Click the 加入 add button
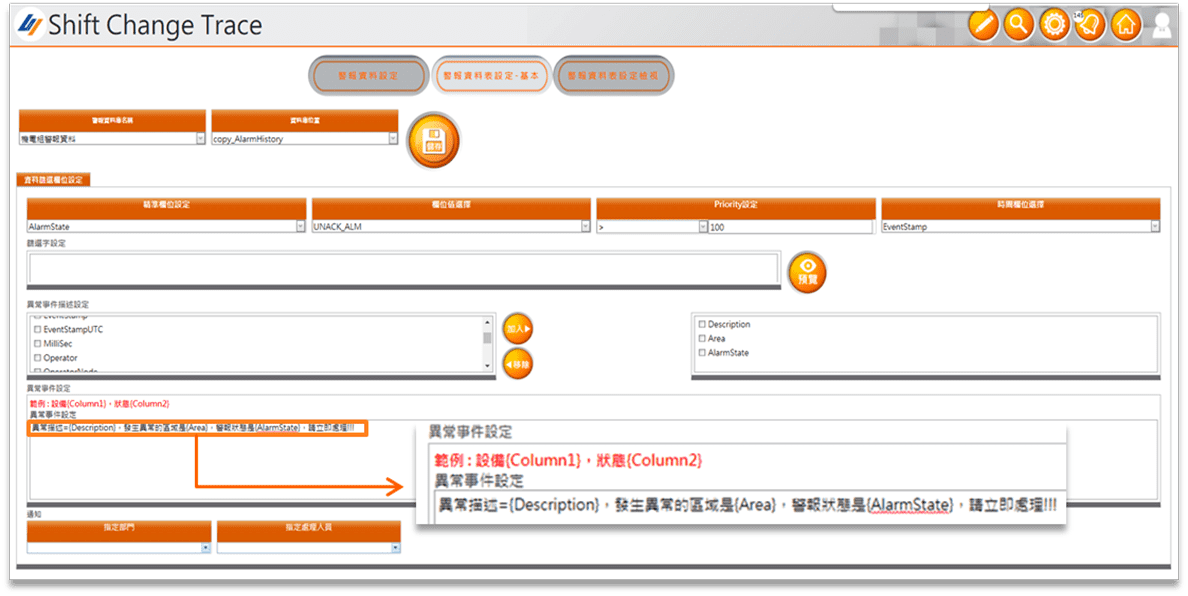Image resolution: width=1188 pixels, height=596 pixels. click(x=518, y=327)
